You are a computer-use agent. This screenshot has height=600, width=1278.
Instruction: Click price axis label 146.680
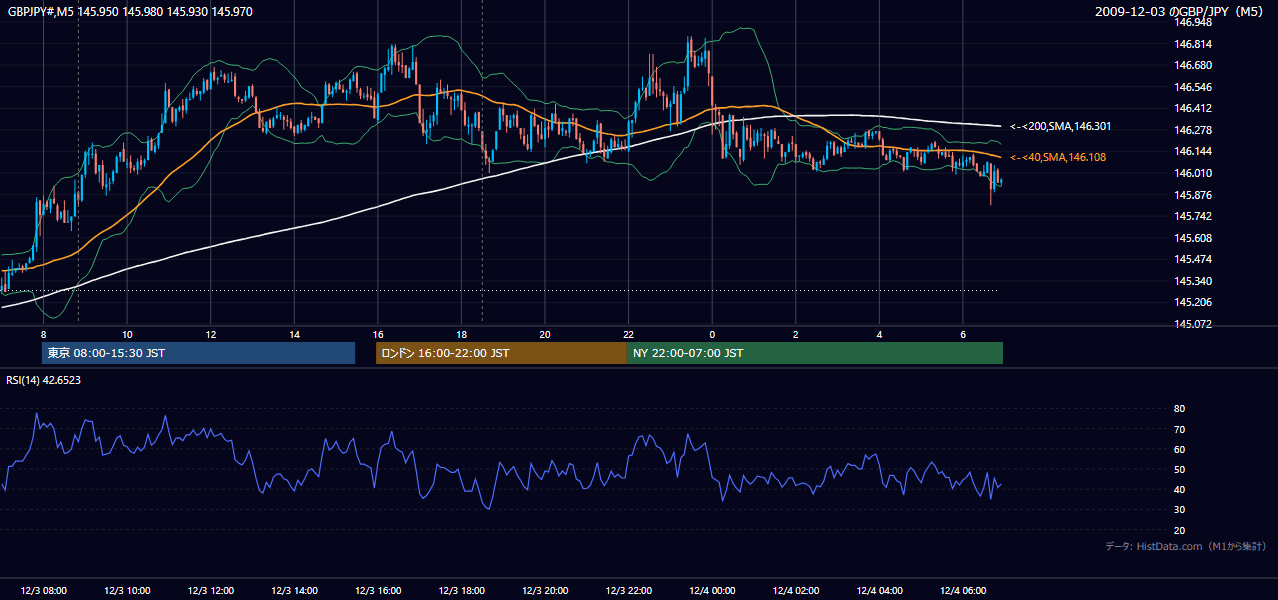(x=1193, y=65)
